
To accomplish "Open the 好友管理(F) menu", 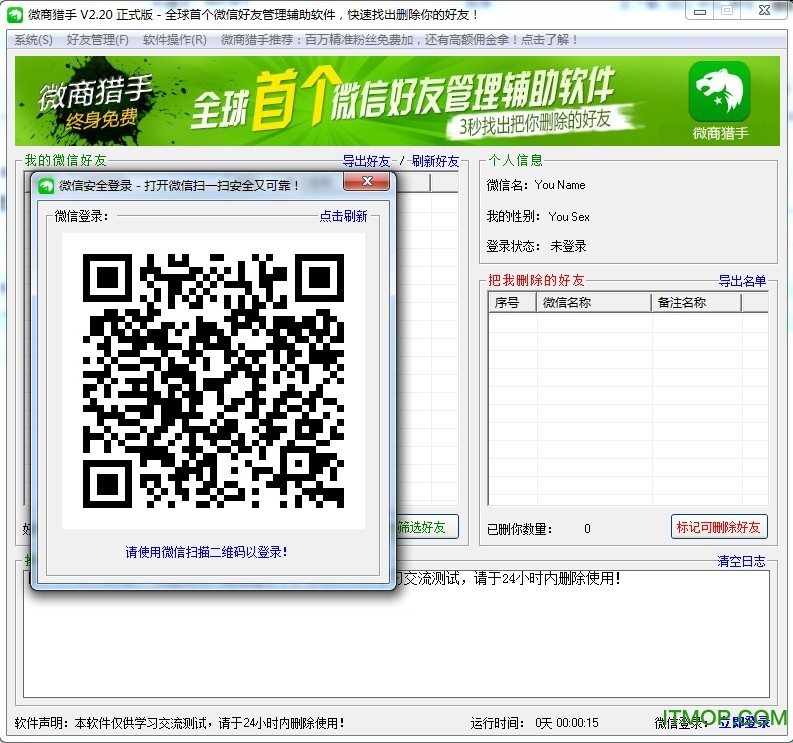I will coord(97,40).
